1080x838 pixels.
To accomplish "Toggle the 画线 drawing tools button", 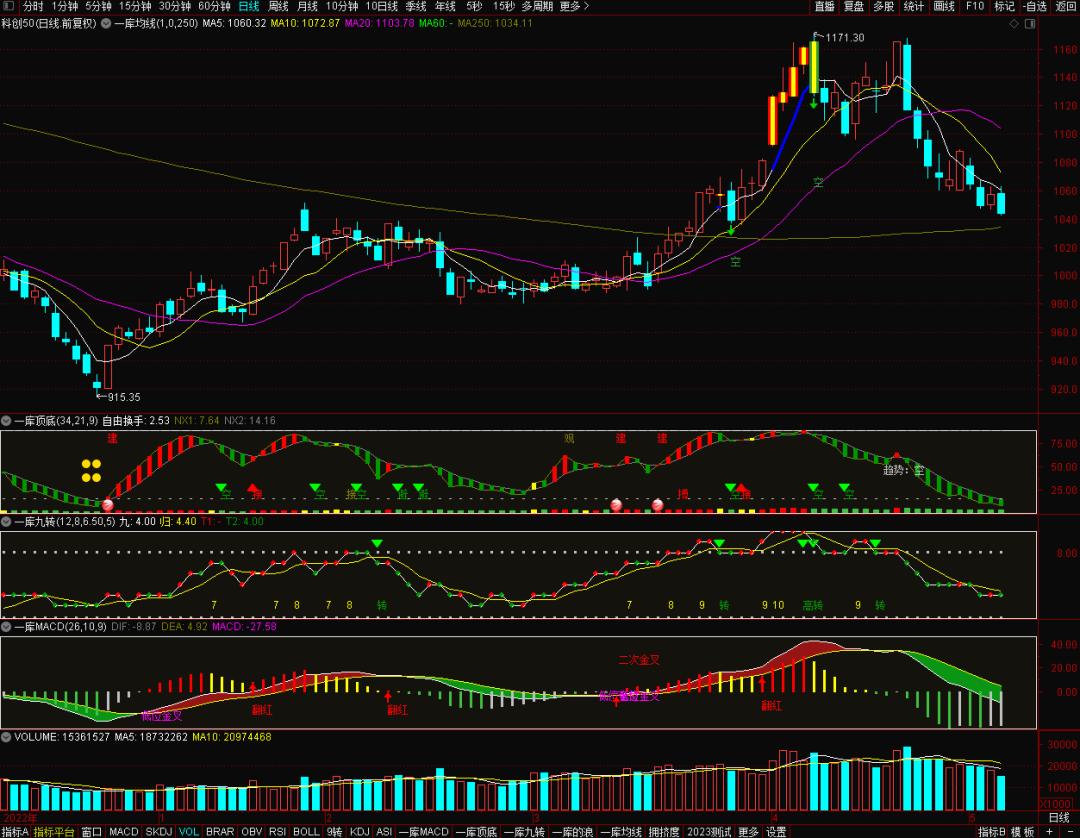I will (944, 6).
